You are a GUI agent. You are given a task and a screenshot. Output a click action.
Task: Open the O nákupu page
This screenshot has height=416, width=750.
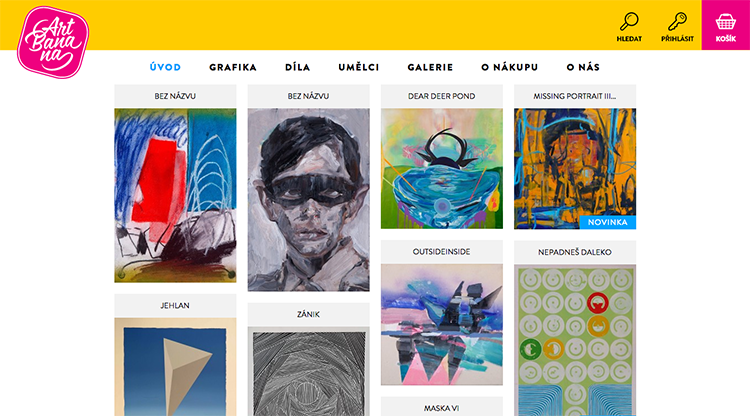point(510,67)
